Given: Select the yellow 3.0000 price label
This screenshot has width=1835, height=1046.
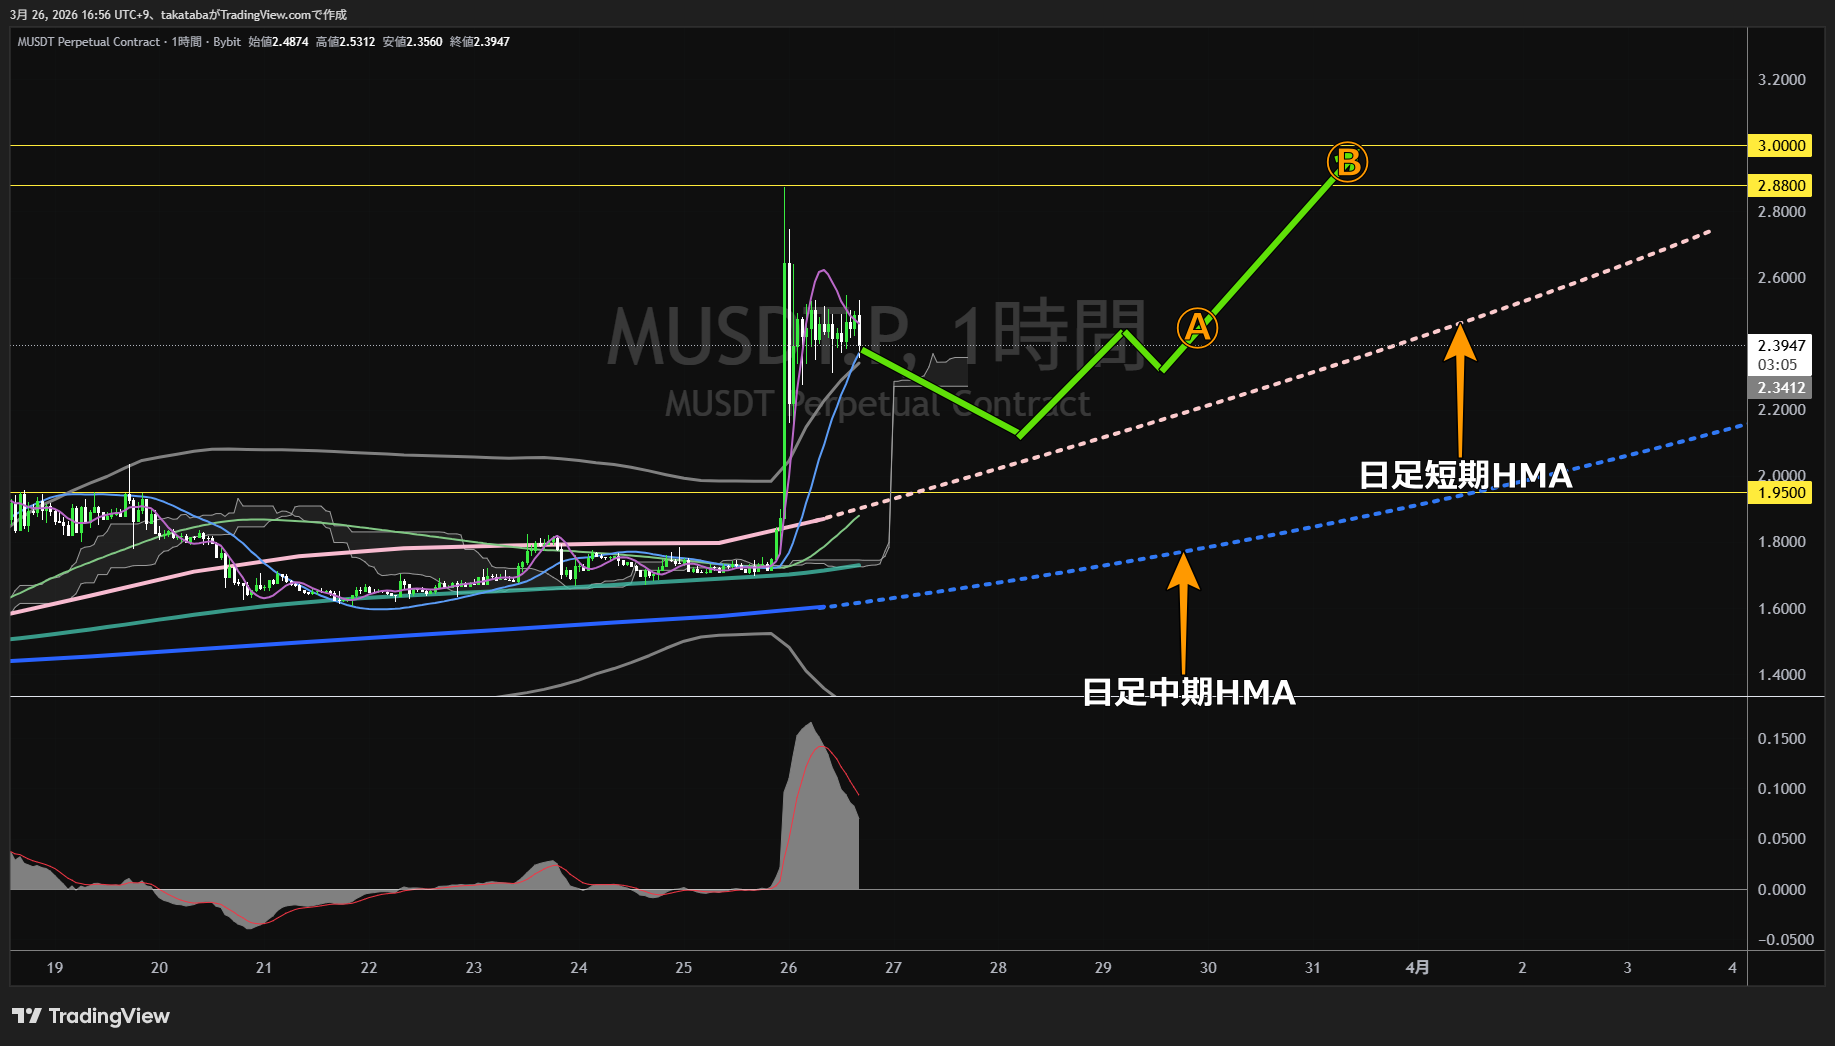Looking at the screenshot, I should 1780,146.
